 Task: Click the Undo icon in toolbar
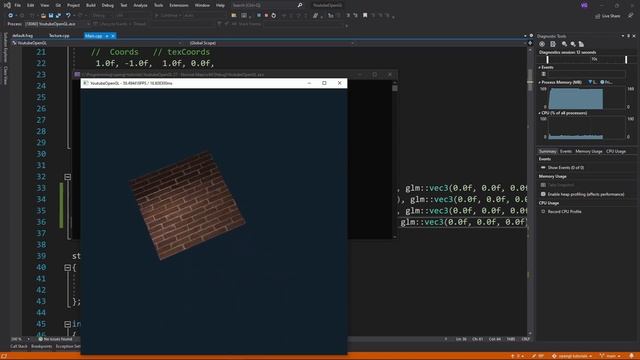(x=68, y=16)
